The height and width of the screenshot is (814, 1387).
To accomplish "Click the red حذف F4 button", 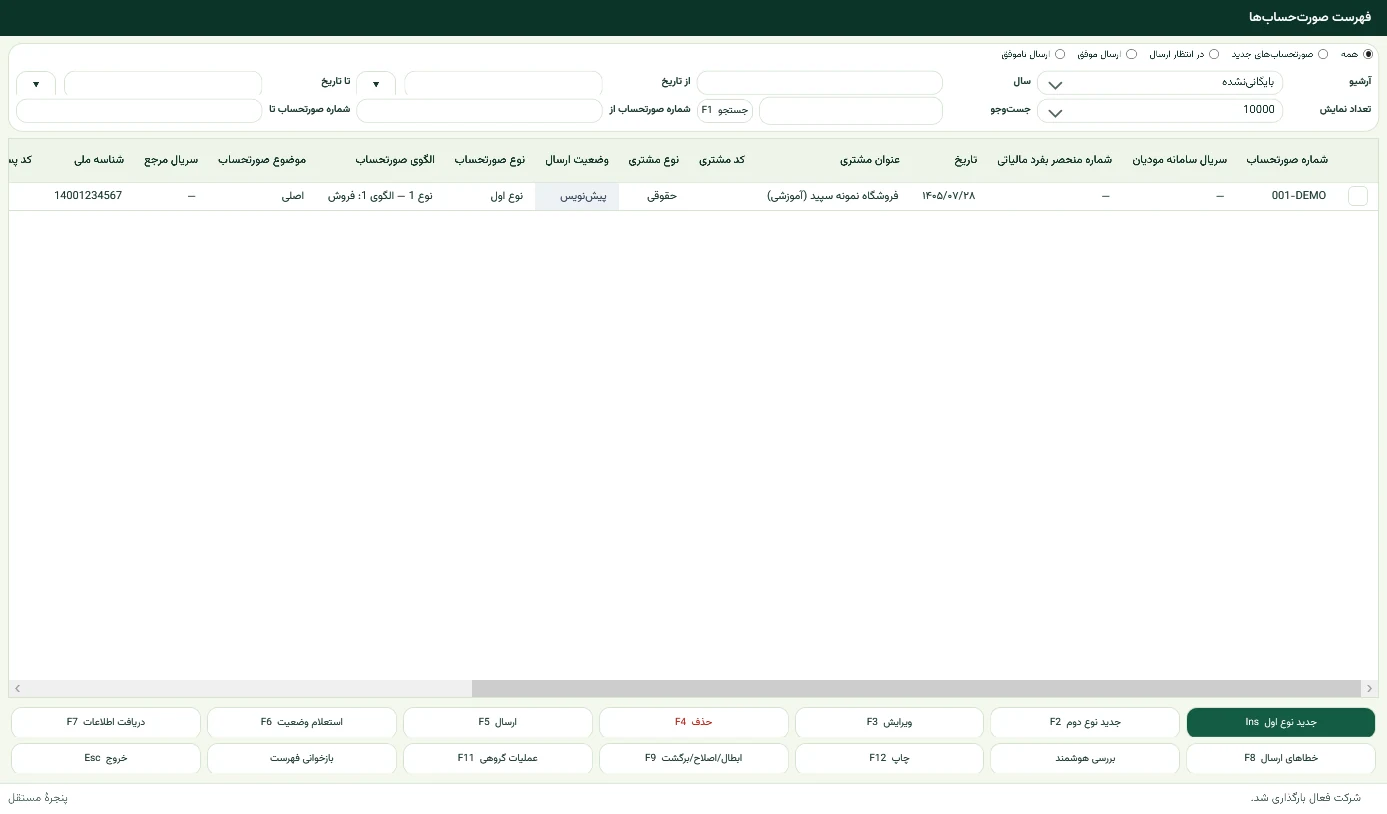I will [x=693, y=722].
